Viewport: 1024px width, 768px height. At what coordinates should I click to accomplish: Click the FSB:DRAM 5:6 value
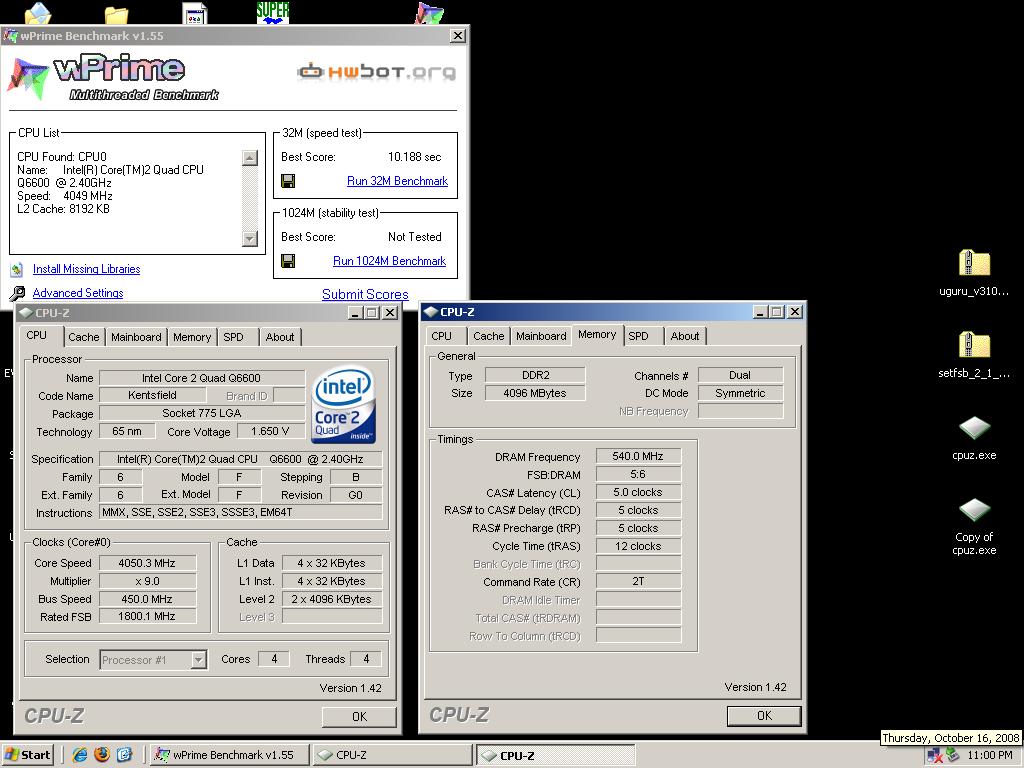638,474
